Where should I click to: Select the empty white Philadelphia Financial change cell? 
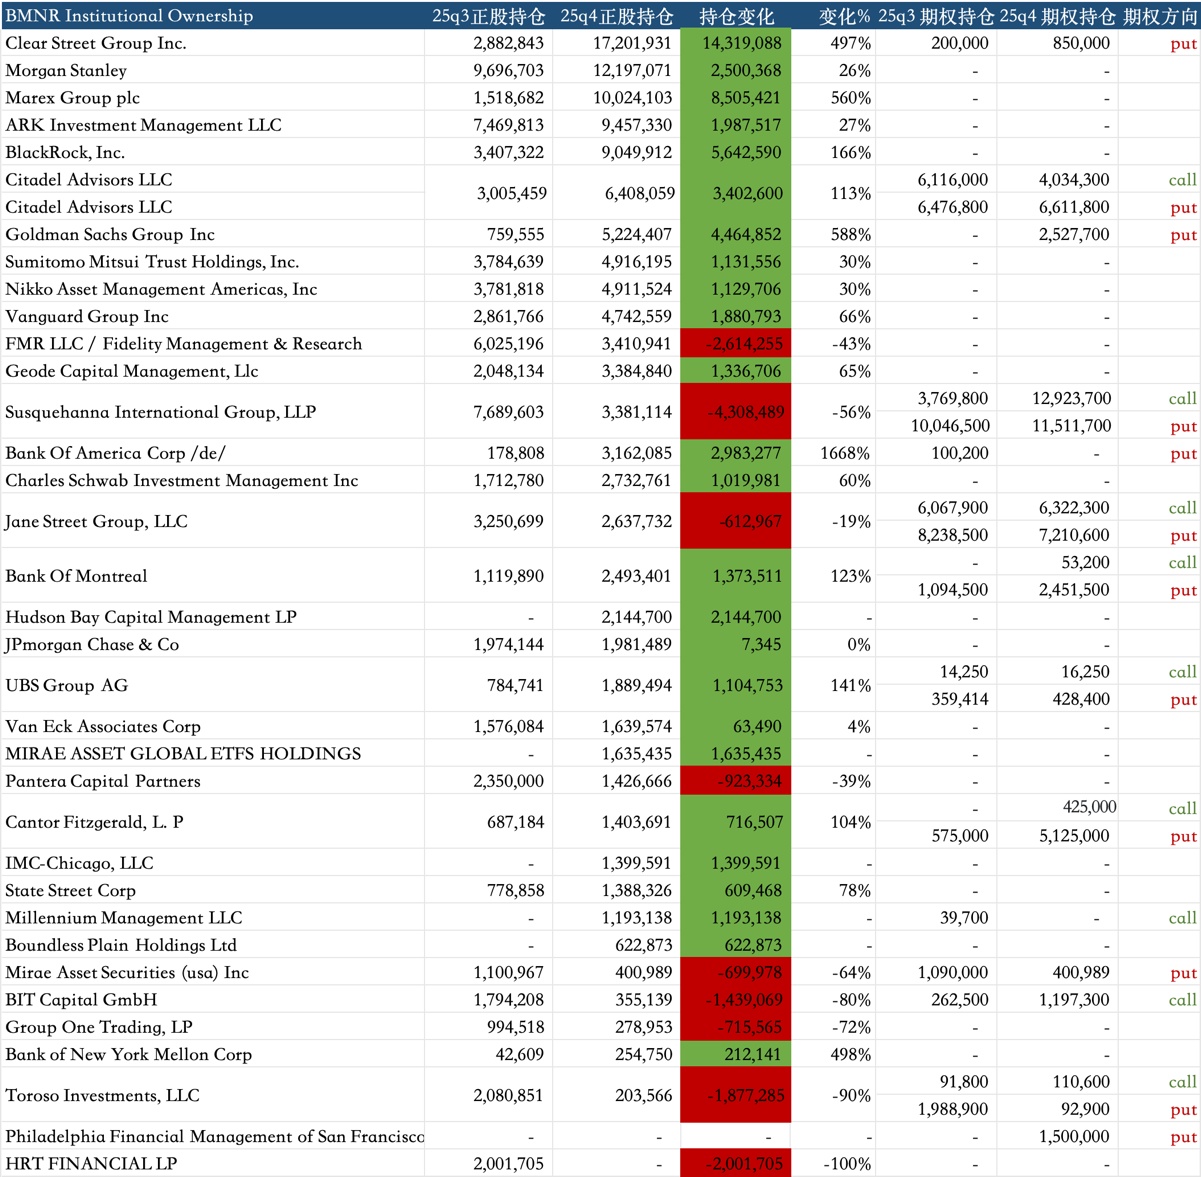coord(736,1136)
